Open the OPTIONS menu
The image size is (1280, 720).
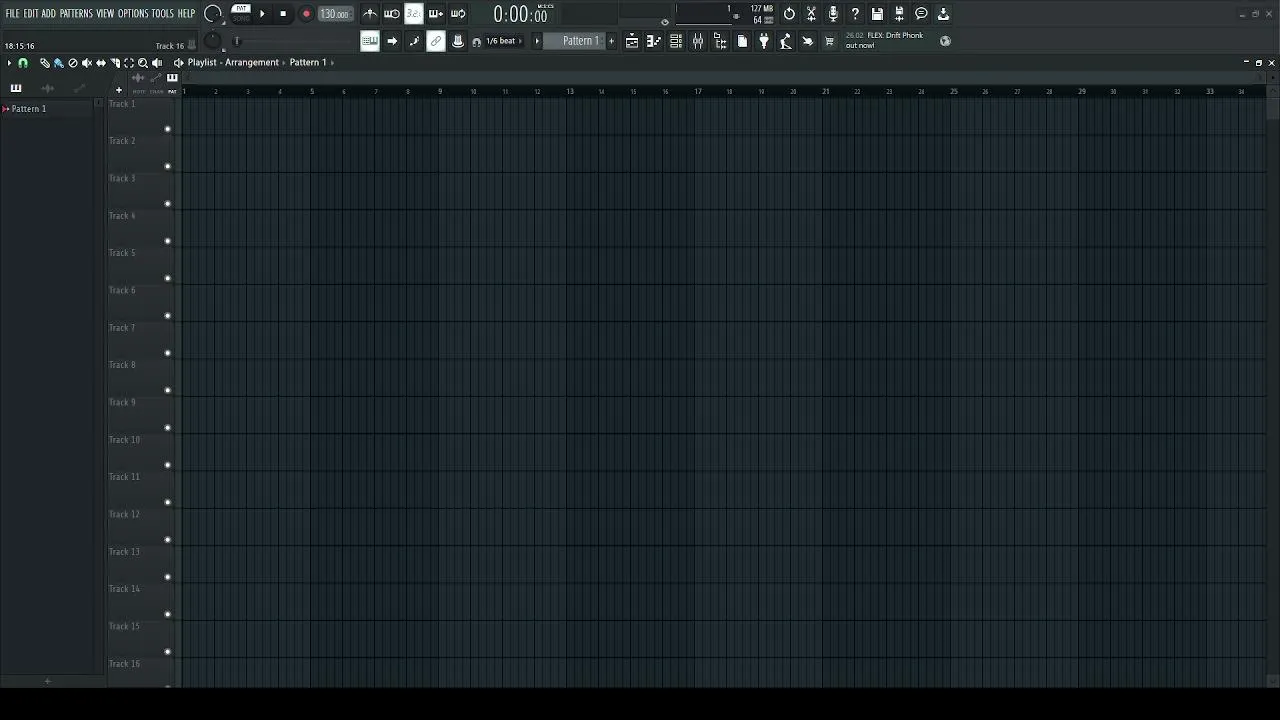[x=133, y=14]
